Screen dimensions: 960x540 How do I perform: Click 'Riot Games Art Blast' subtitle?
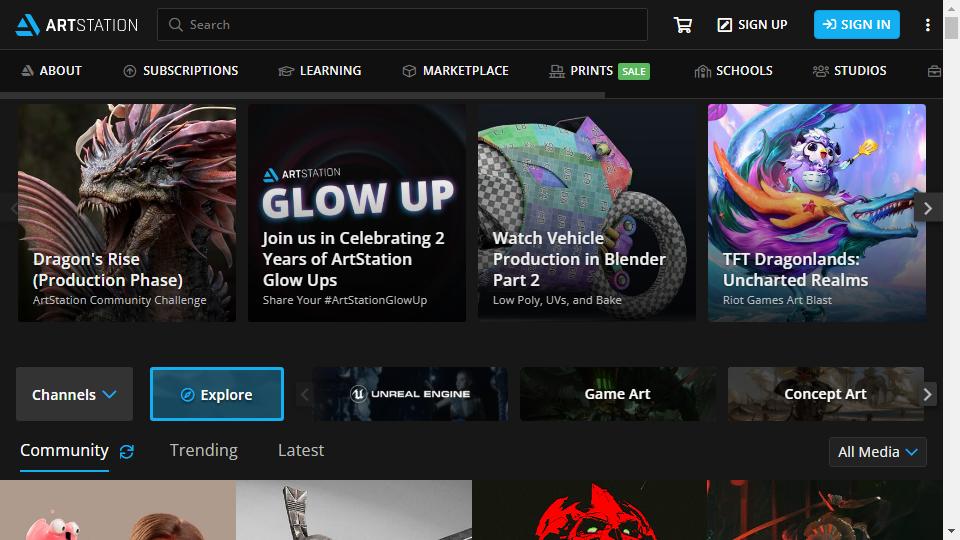[x=777, y=301]
